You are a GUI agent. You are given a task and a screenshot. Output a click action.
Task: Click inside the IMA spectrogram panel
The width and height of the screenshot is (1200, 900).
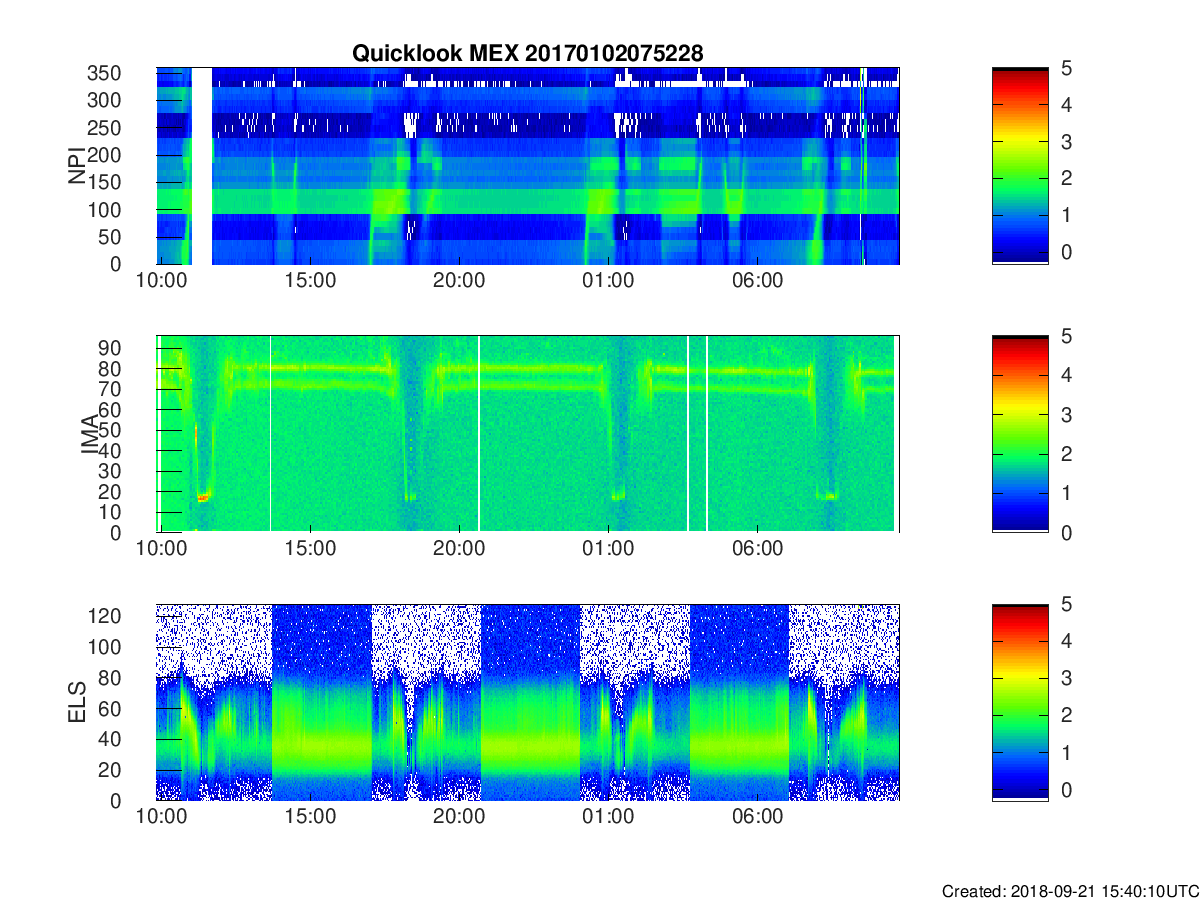pyautogui.click(x=528, y=434)
